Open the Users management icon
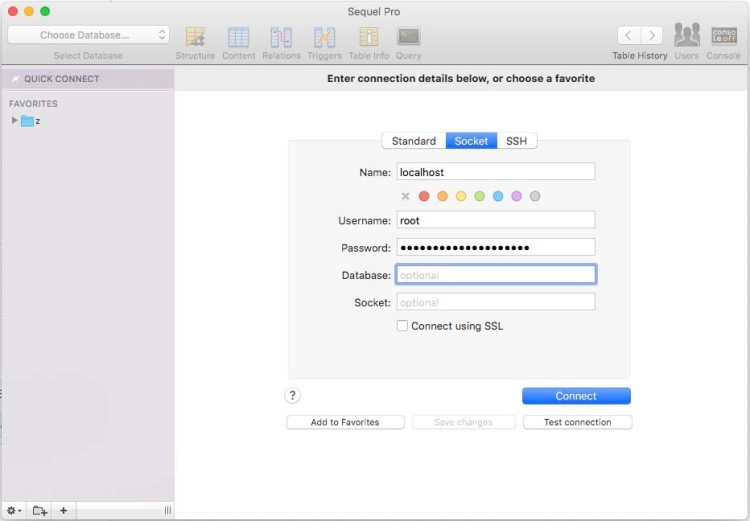The image size is (750, 521). point(687,35)
